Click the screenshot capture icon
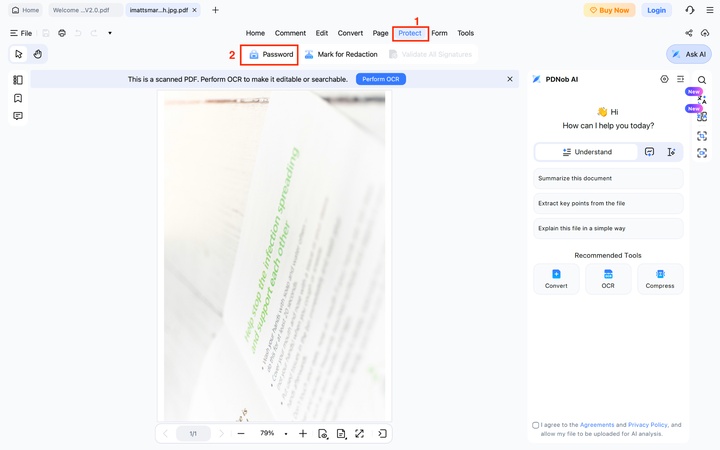Image resolution: width=720 pixels, height=450 pixels. pos(702,136)
